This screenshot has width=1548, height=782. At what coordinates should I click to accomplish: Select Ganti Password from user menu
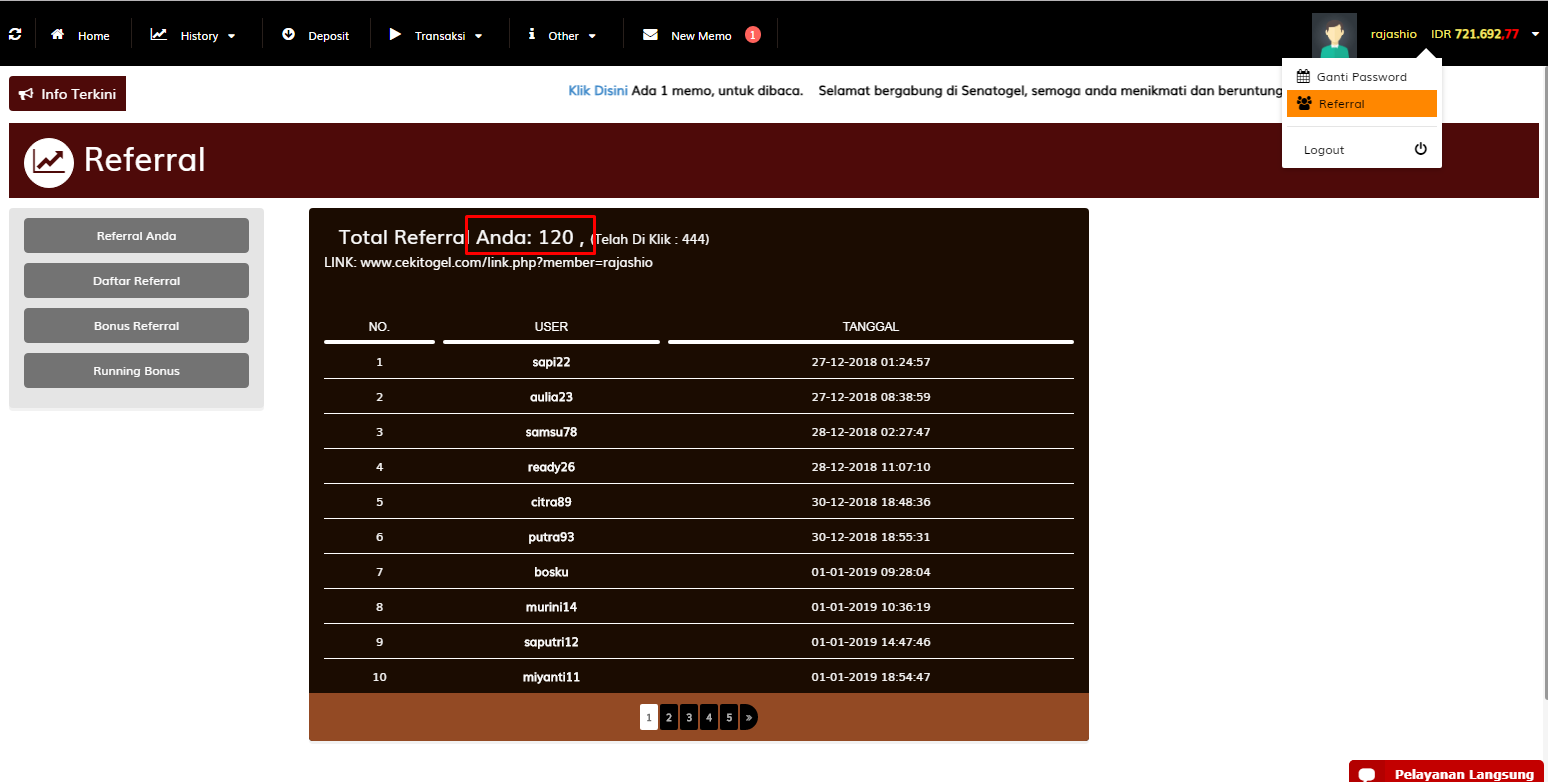[x=1361, y=77]
